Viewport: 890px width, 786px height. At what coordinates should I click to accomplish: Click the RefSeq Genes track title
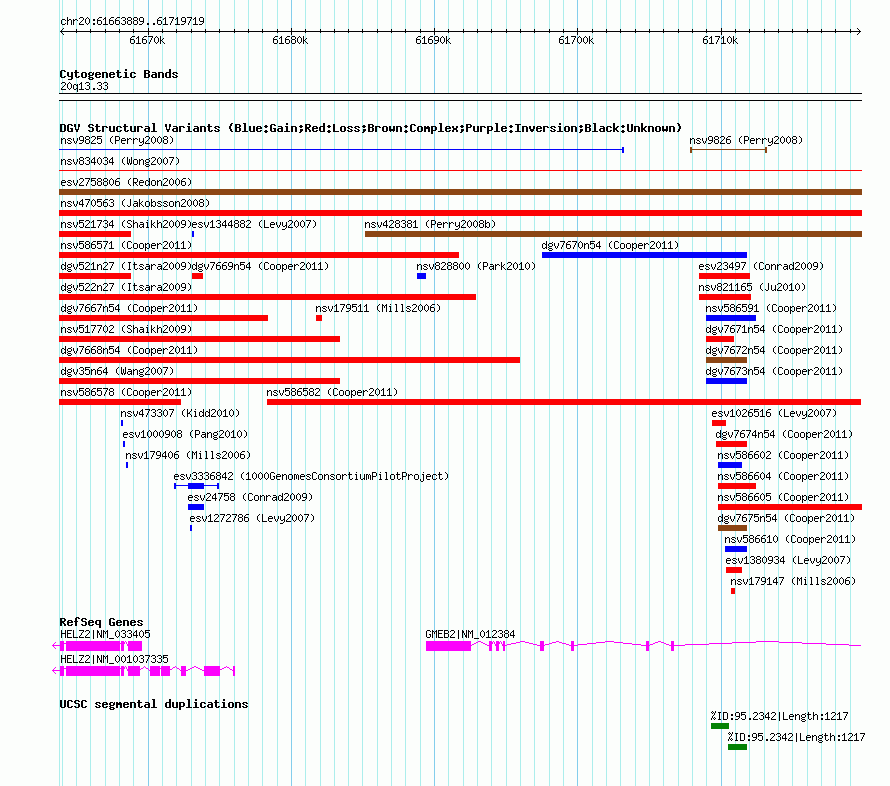101,622
